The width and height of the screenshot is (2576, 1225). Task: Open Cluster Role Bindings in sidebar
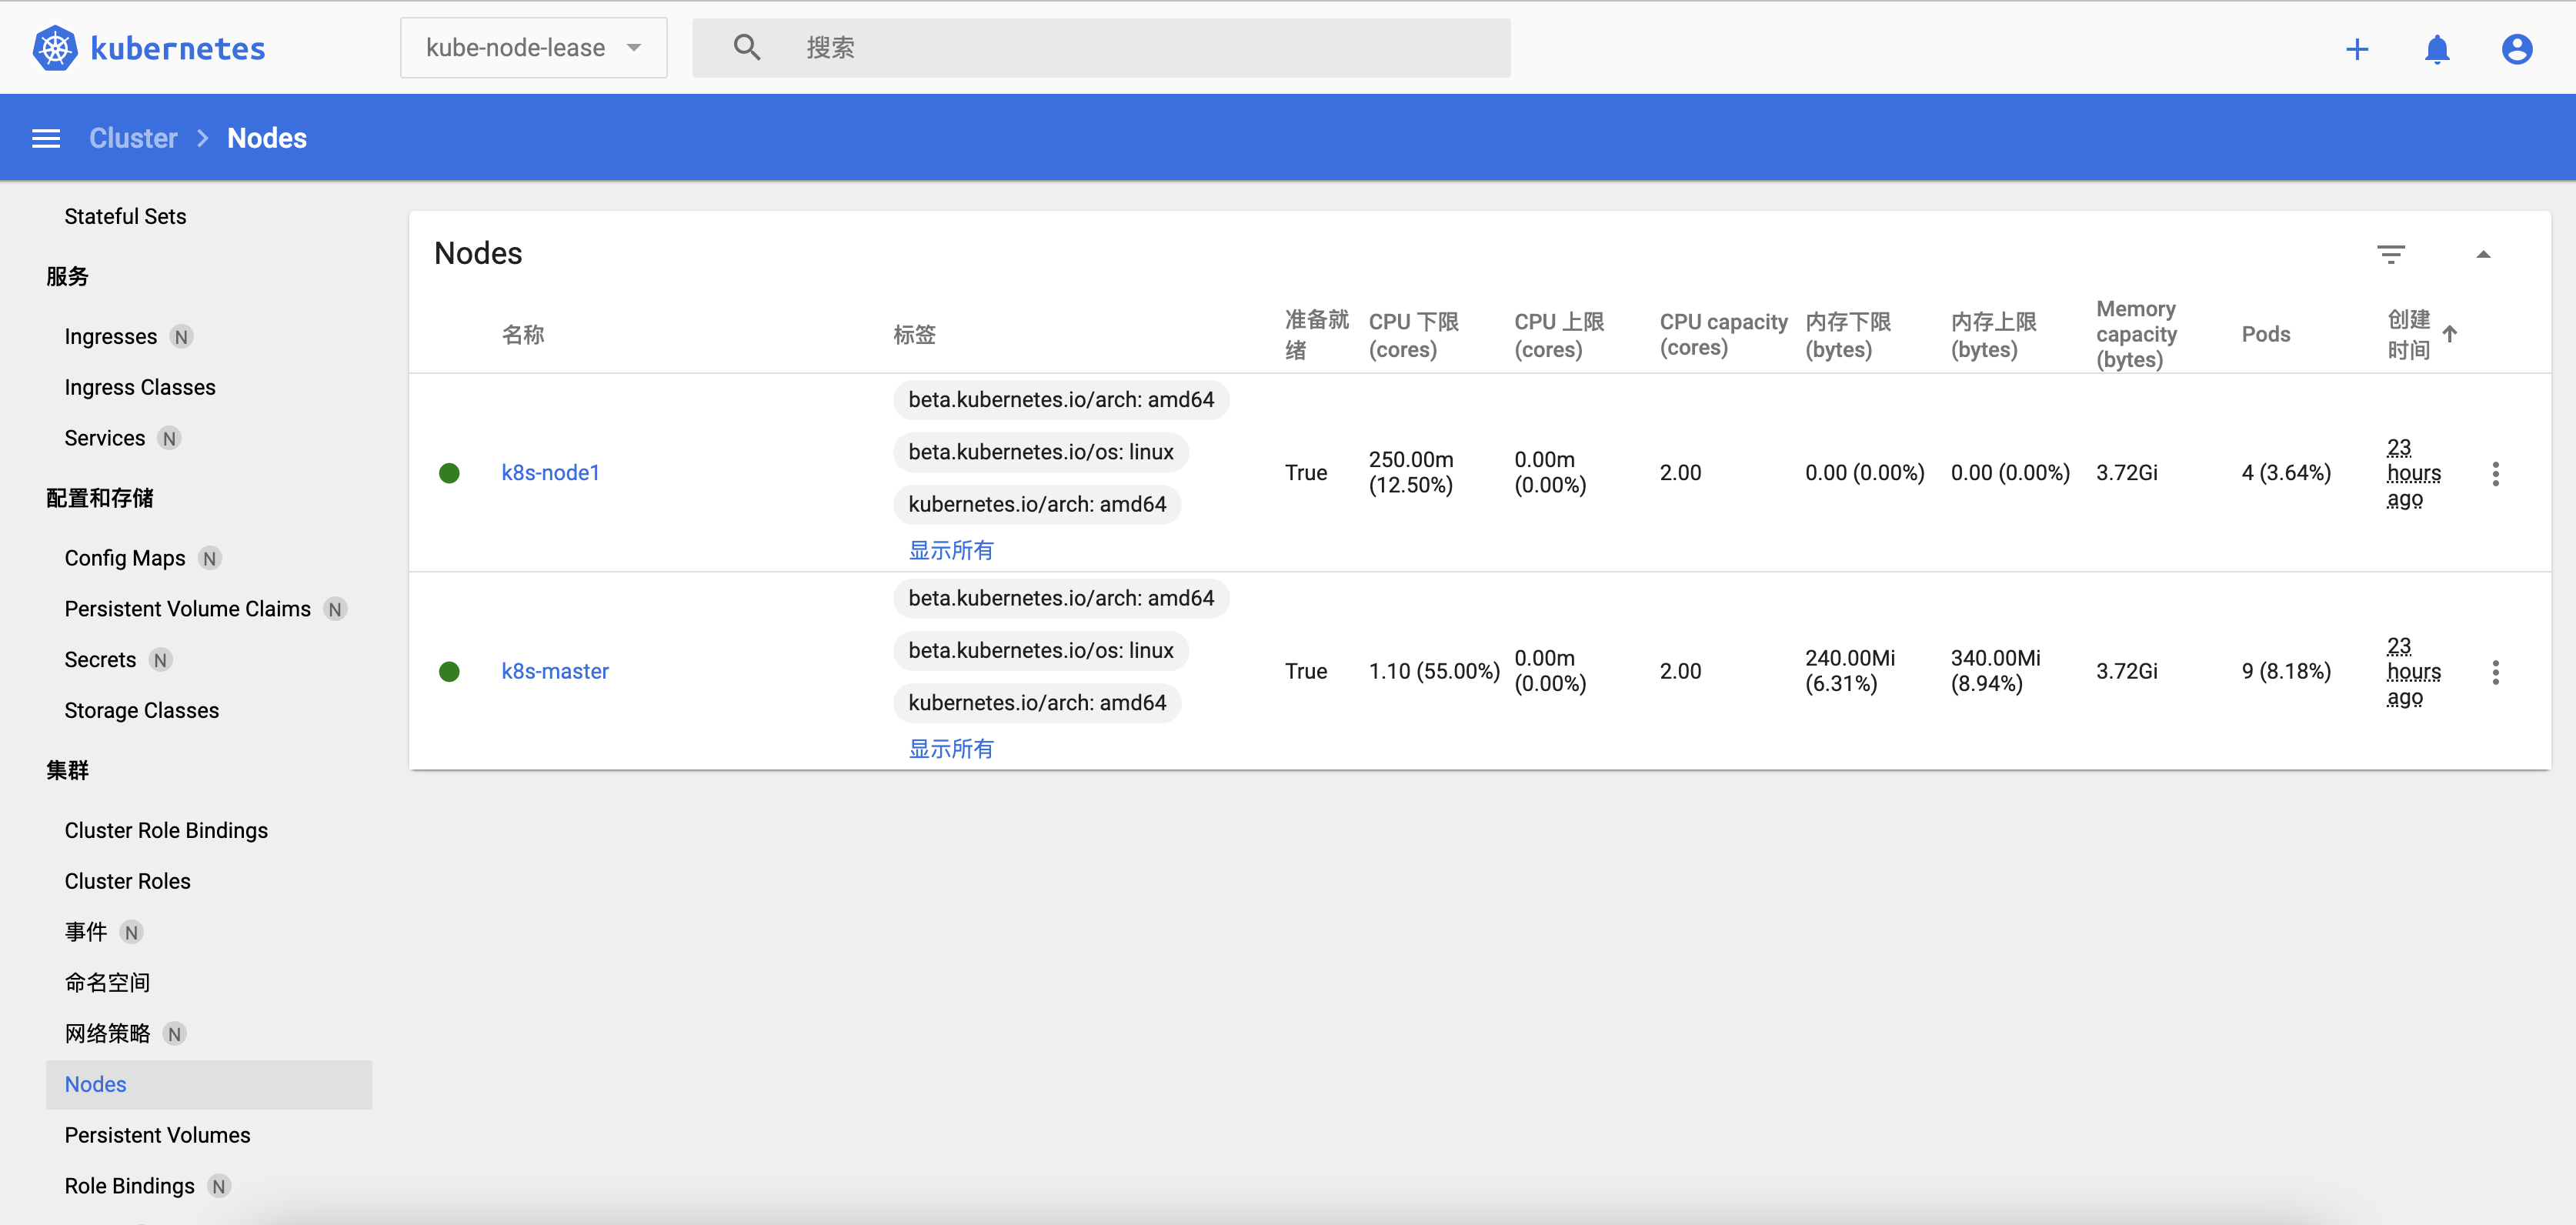166,831
